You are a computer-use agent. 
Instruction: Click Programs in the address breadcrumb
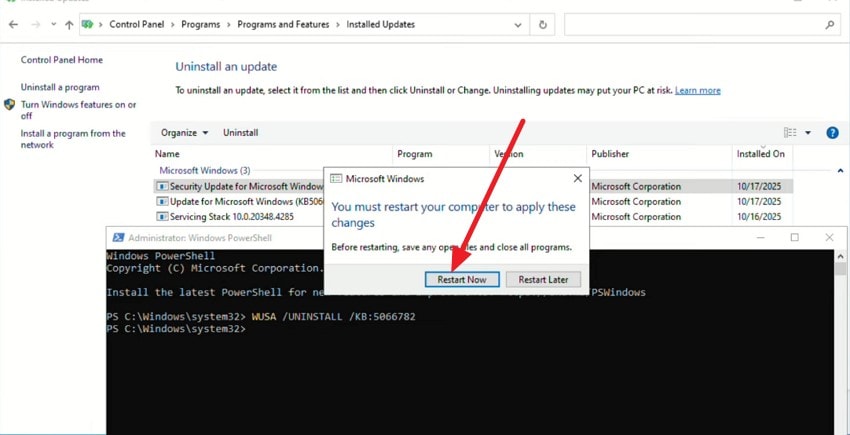pyautogui.click(x=201, y=24)
